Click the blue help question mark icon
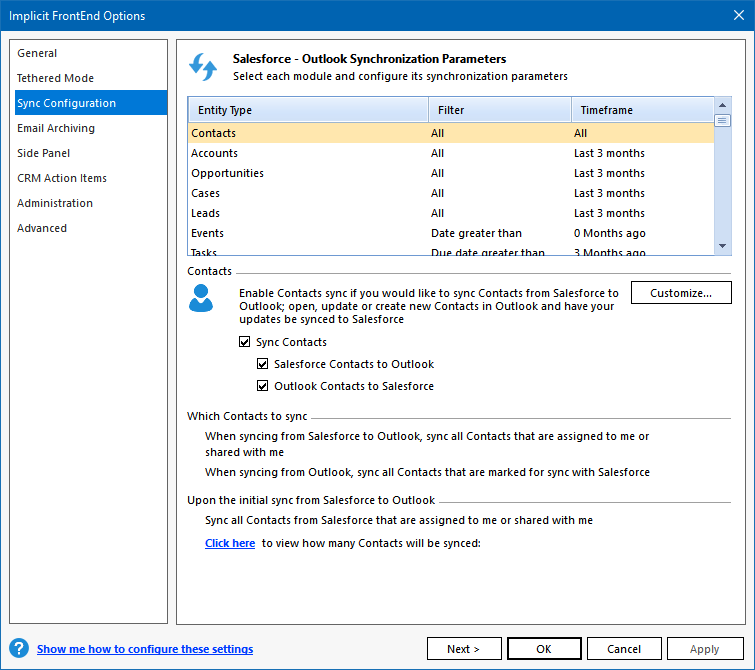 click(x=18, y=648)
